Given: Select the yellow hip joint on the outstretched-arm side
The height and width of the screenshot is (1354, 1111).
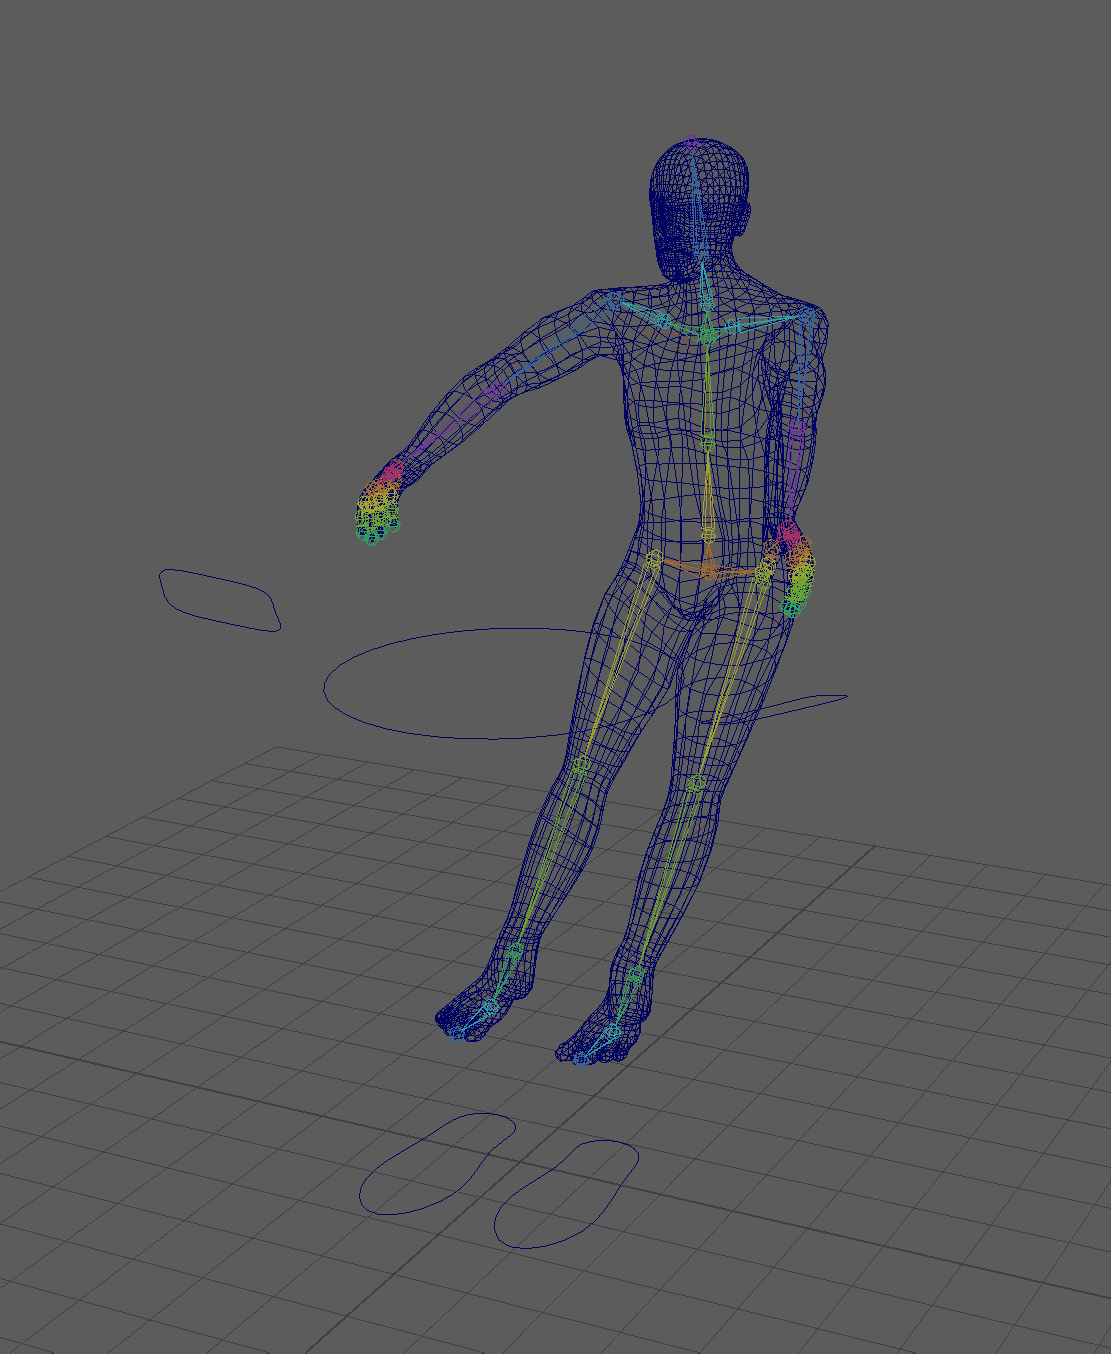Looking at the screenshot, I should tap(653, 557).
